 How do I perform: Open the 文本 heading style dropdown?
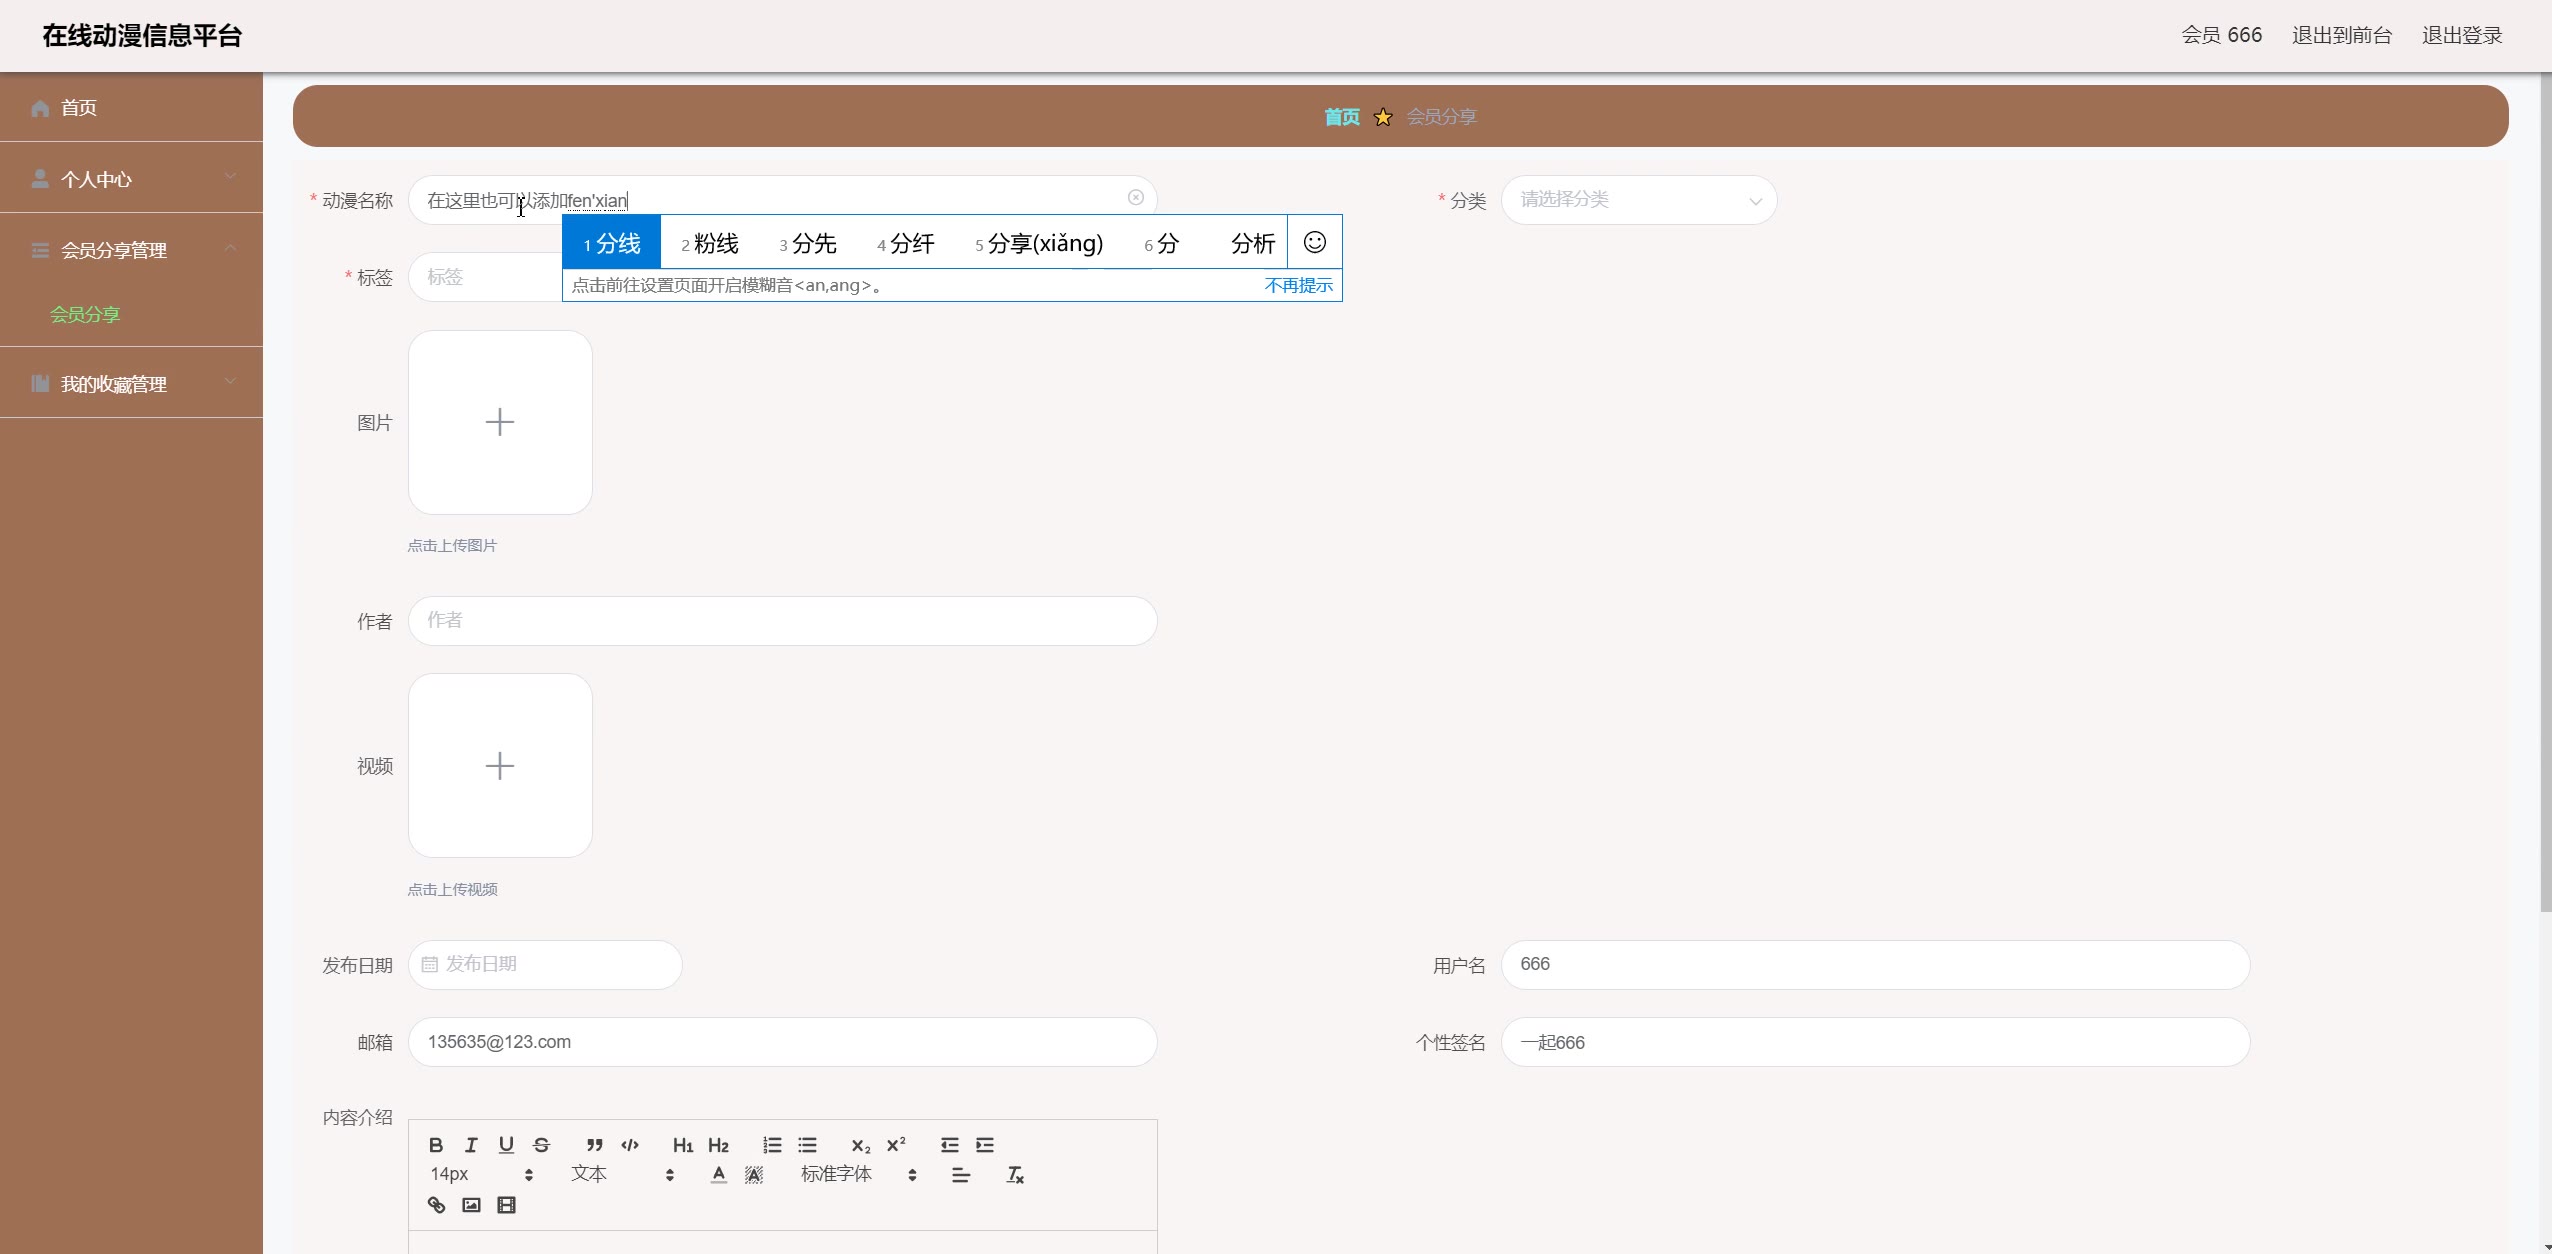coord(622,1174)
